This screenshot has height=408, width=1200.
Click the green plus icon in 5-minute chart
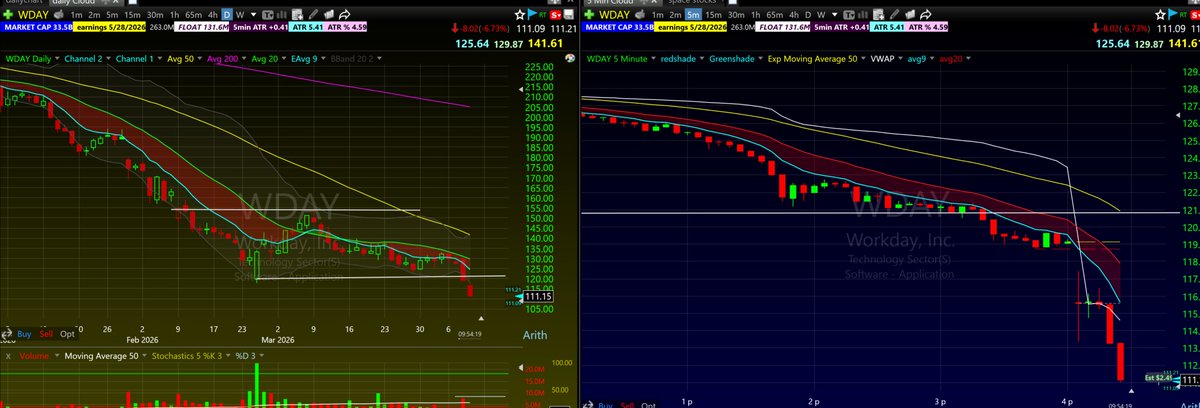click(x=589, y=15)
